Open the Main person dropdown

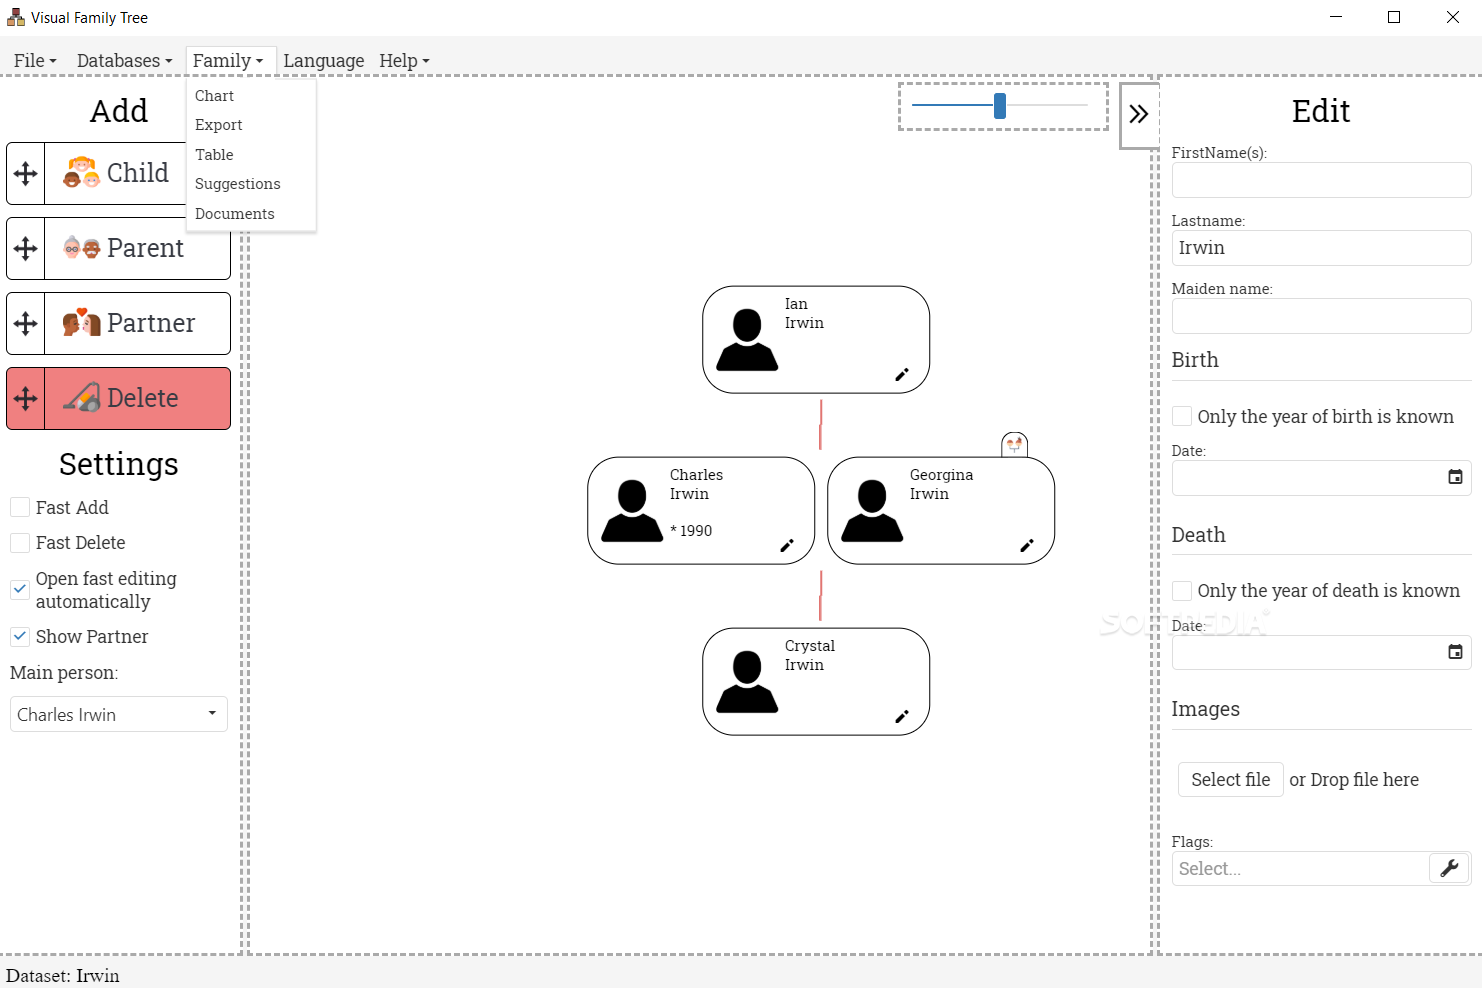(119, 714)
